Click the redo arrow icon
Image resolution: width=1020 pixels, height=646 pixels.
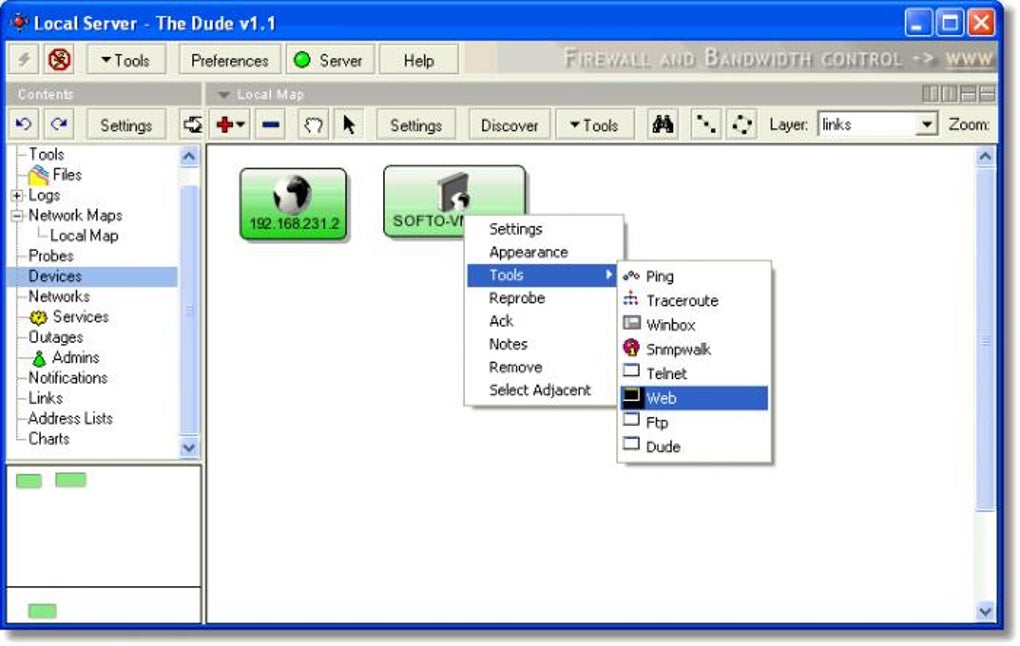[59, 124]
